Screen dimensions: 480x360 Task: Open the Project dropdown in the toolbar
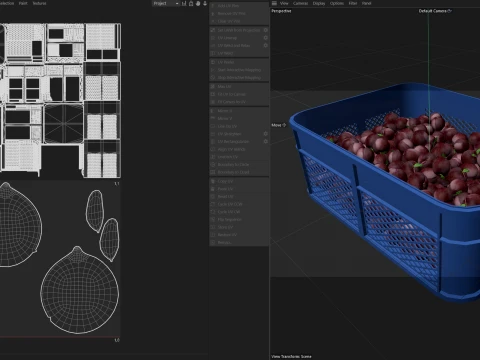pyautogui.click(x=166, y=3)
